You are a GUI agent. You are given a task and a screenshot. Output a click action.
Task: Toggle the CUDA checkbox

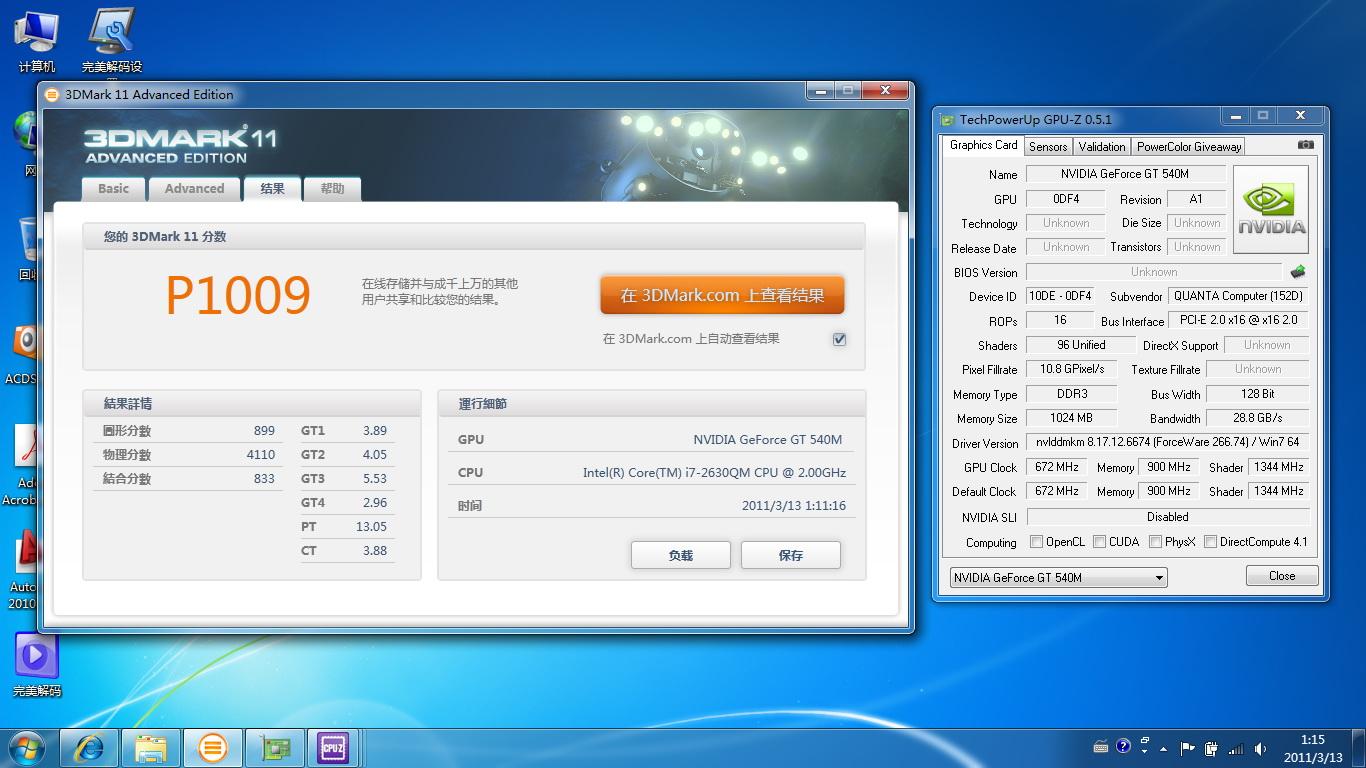point(1099,542)
